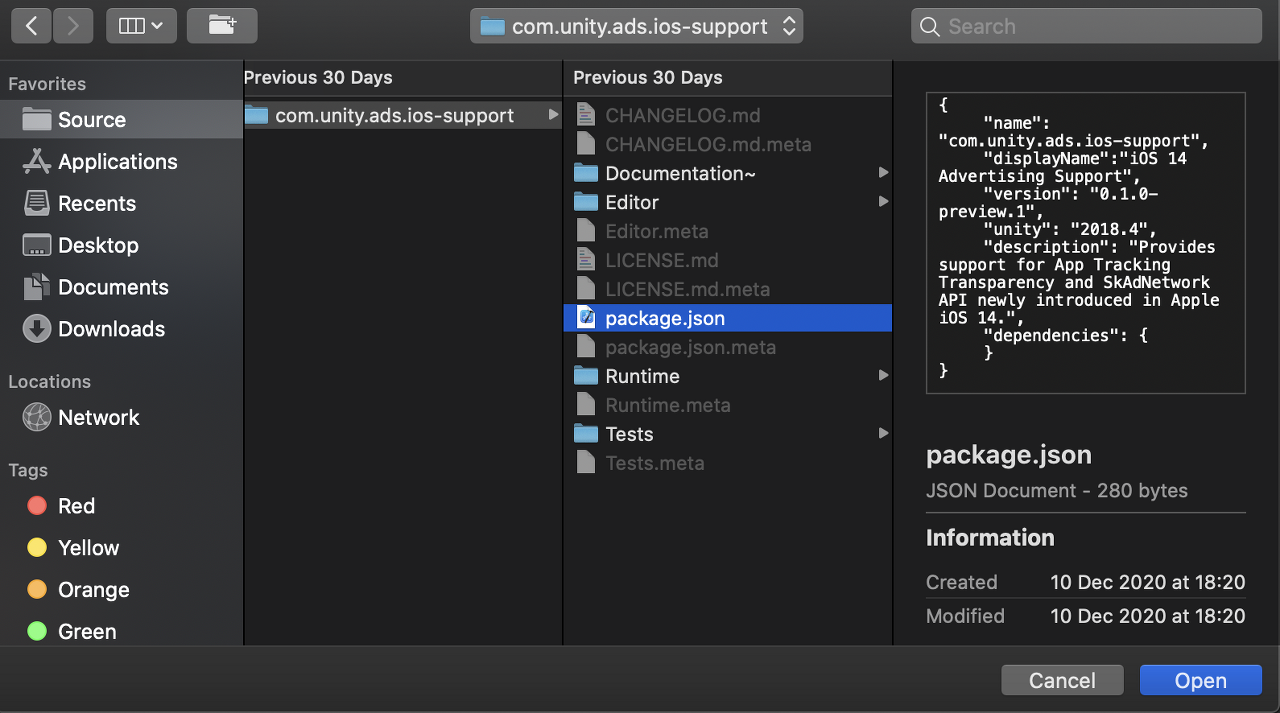Open the com.unity.ads.ios-support path popup
Image resolution: width=1280 pixels, height=713 pixels.
[637, 26]
